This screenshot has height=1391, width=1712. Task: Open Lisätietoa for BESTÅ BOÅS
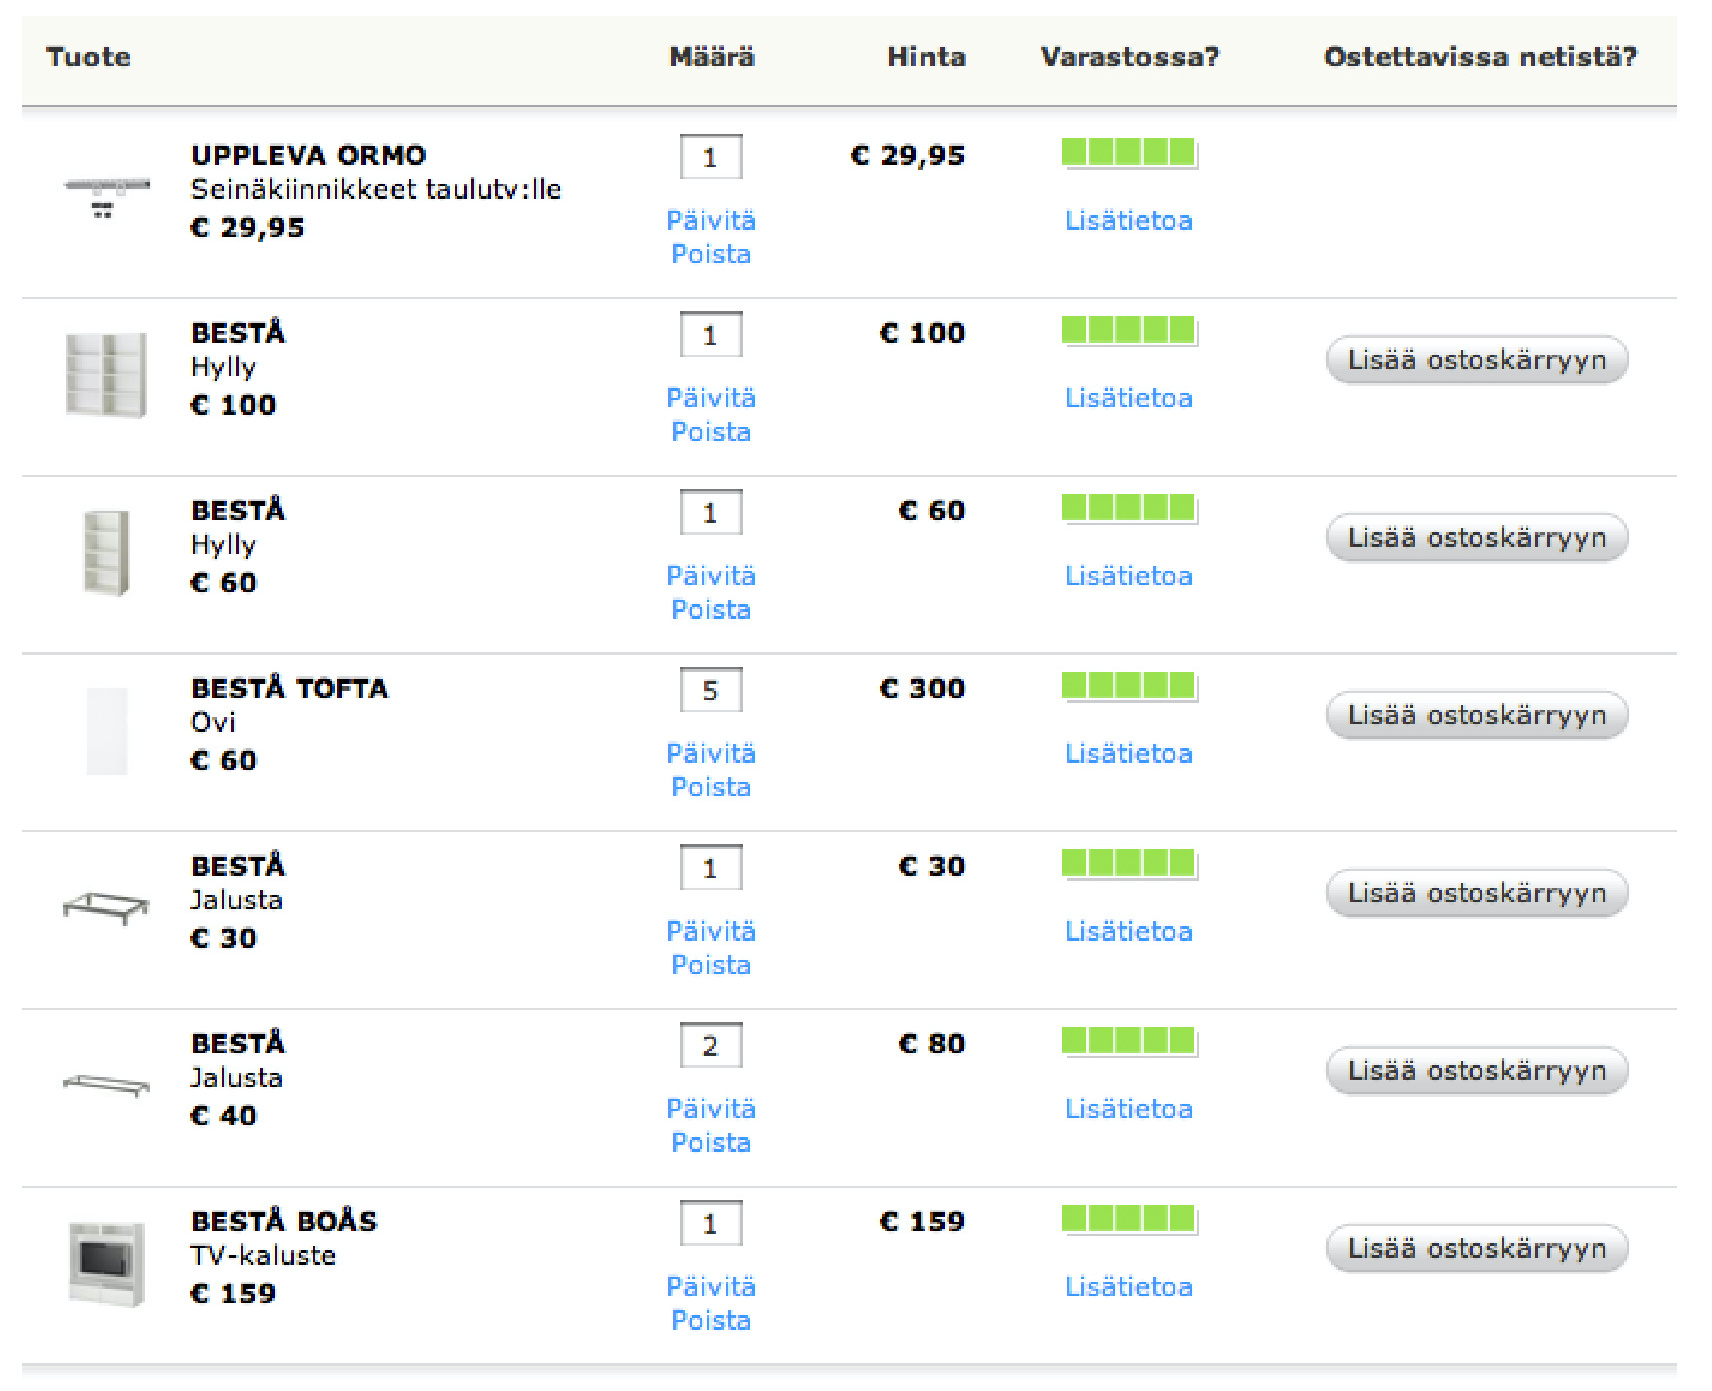1129,1286
